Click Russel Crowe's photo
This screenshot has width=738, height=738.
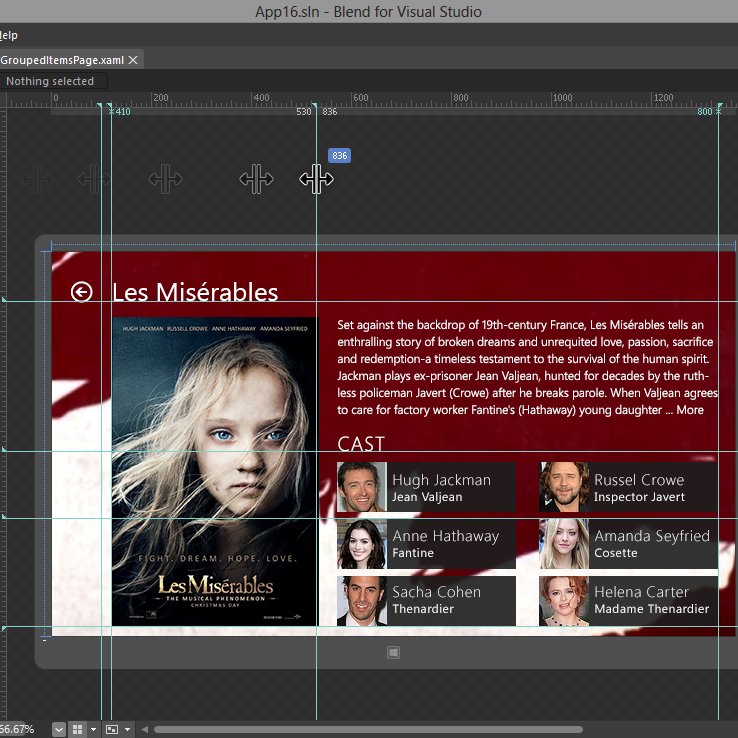tap(564, 487)
